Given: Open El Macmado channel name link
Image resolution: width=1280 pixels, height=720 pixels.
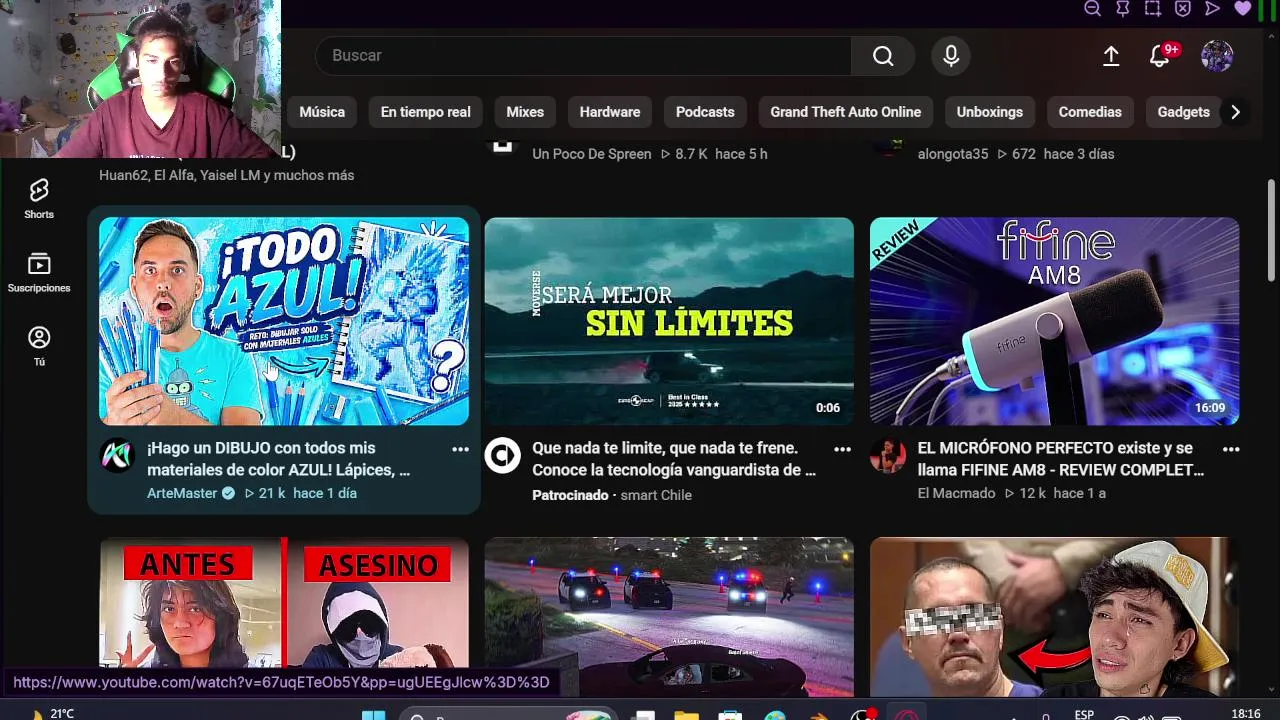Looking at the screenshot, I should pos(956,493).
